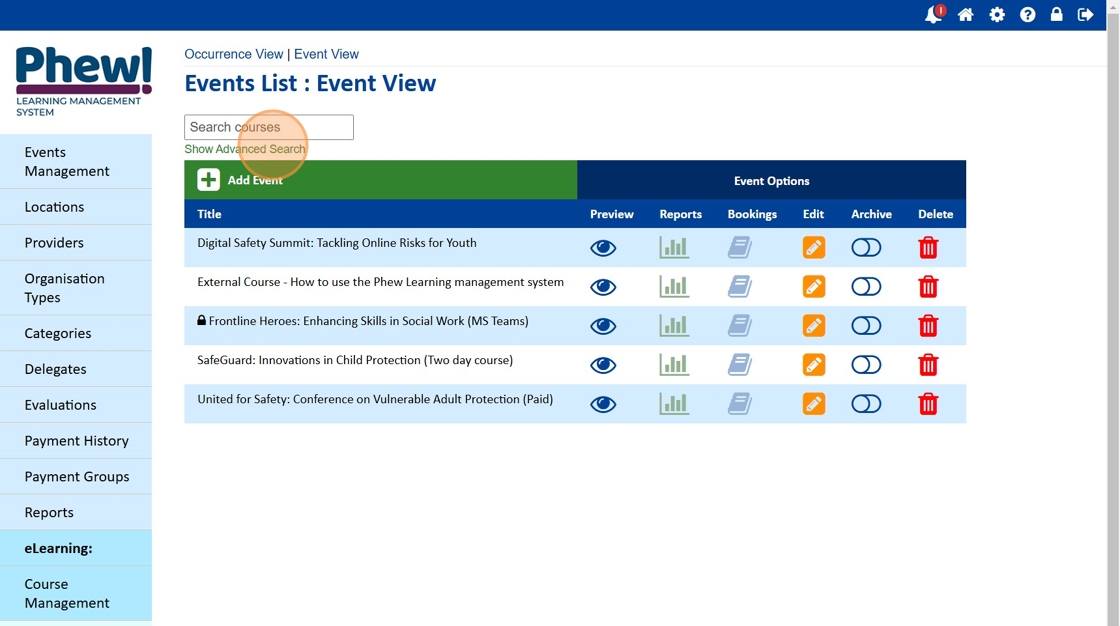Toggle archive for Frontline Heroes event
Viewport: 1120px width, 626px height.
[x=866, y=325]
